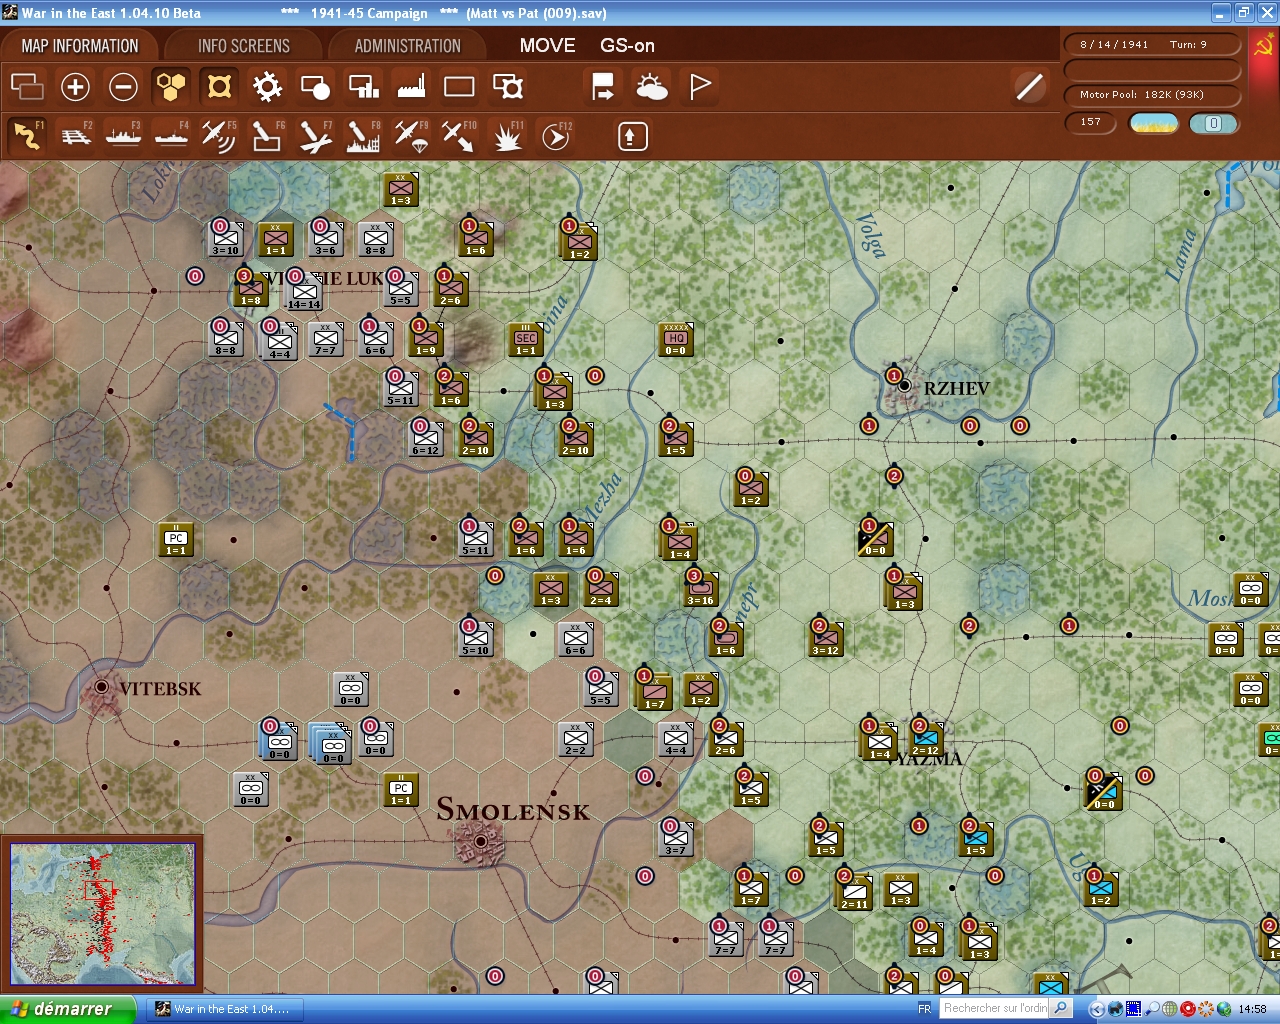Screen dimensions: 1280x1024
Task: Click the F12 end turn icon
Action: click(x=555, y=136)
